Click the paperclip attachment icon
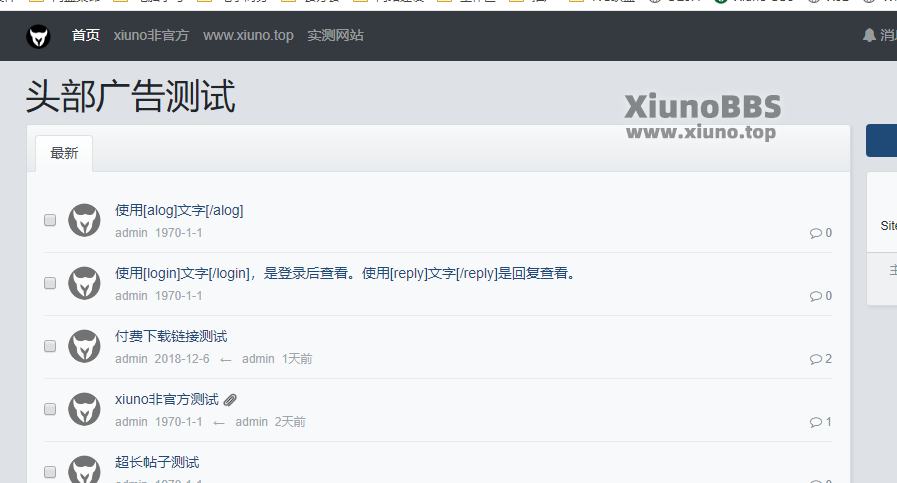This screenshot has width=897, height=483. pyautogui.click(x=230, y=399)
